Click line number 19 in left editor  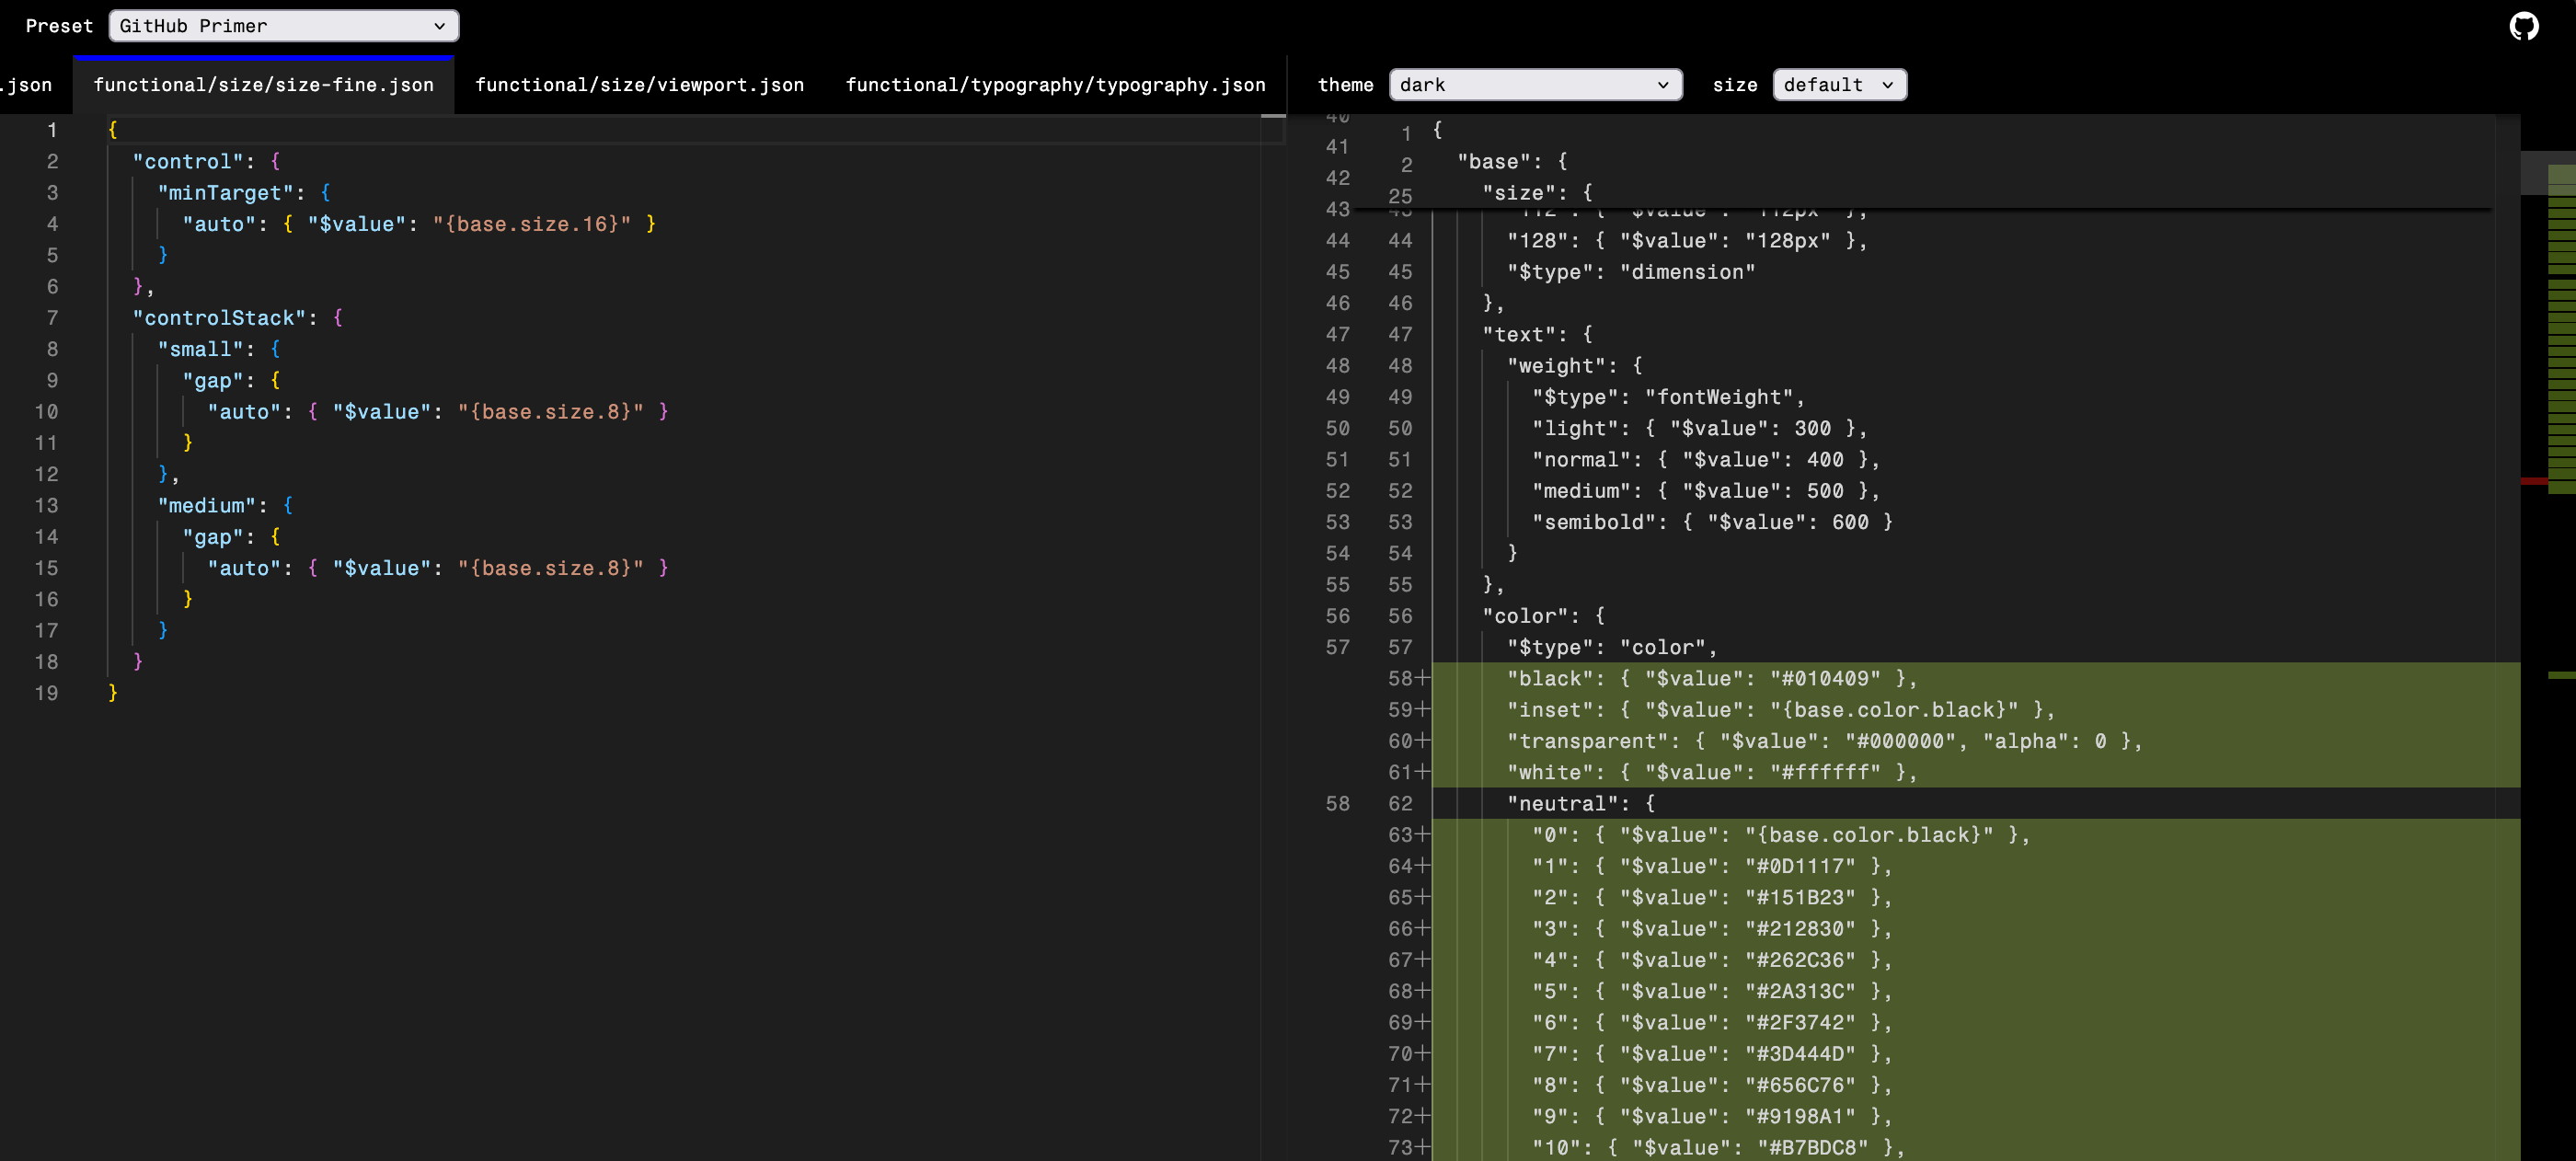pyautogui.click(x=46, y=693)
